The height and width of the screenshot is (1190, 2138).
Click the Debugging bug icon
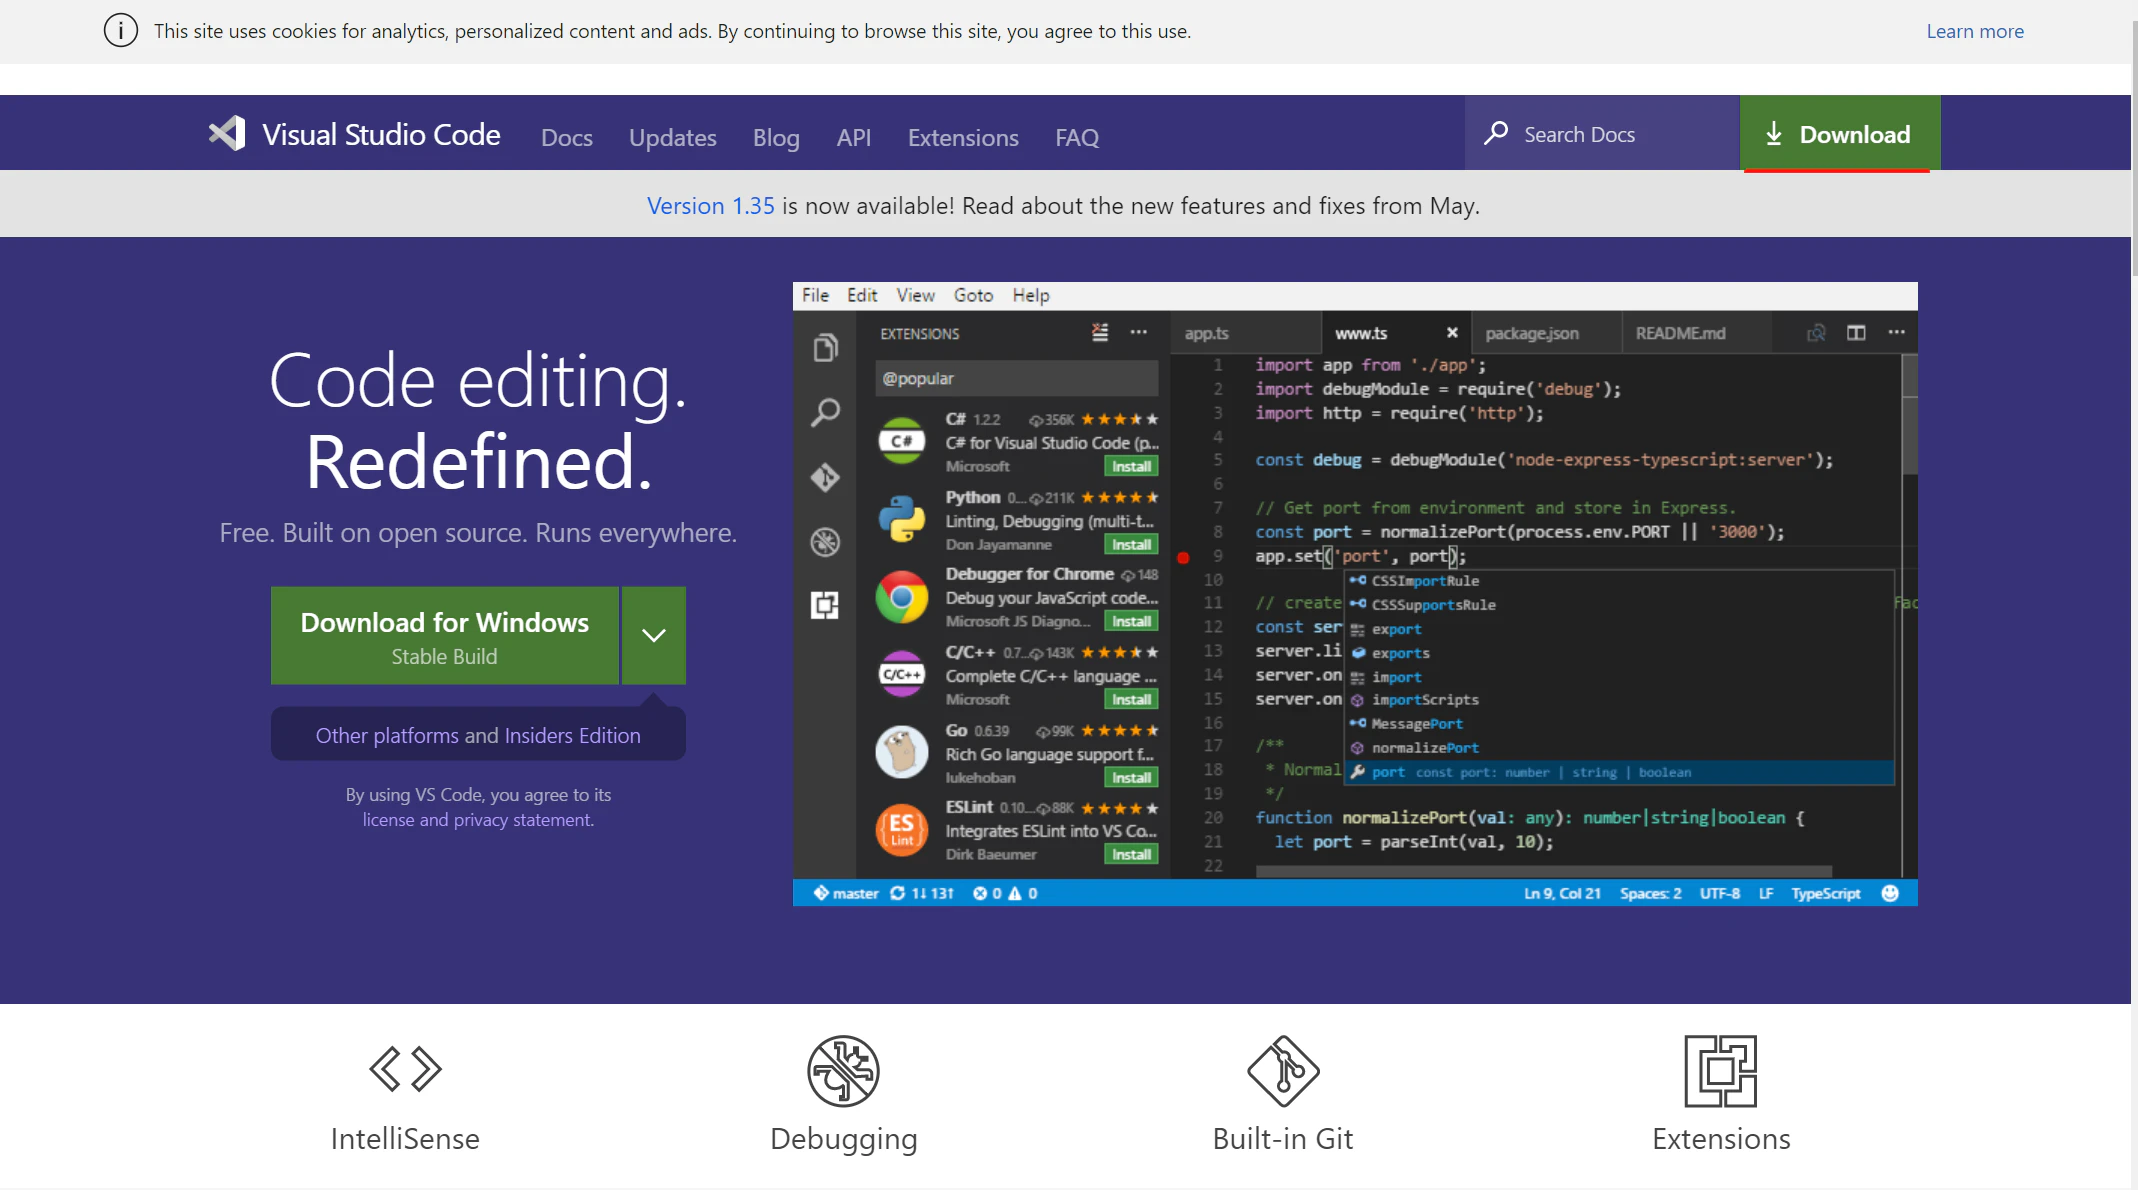click(x=843, y=1071)
